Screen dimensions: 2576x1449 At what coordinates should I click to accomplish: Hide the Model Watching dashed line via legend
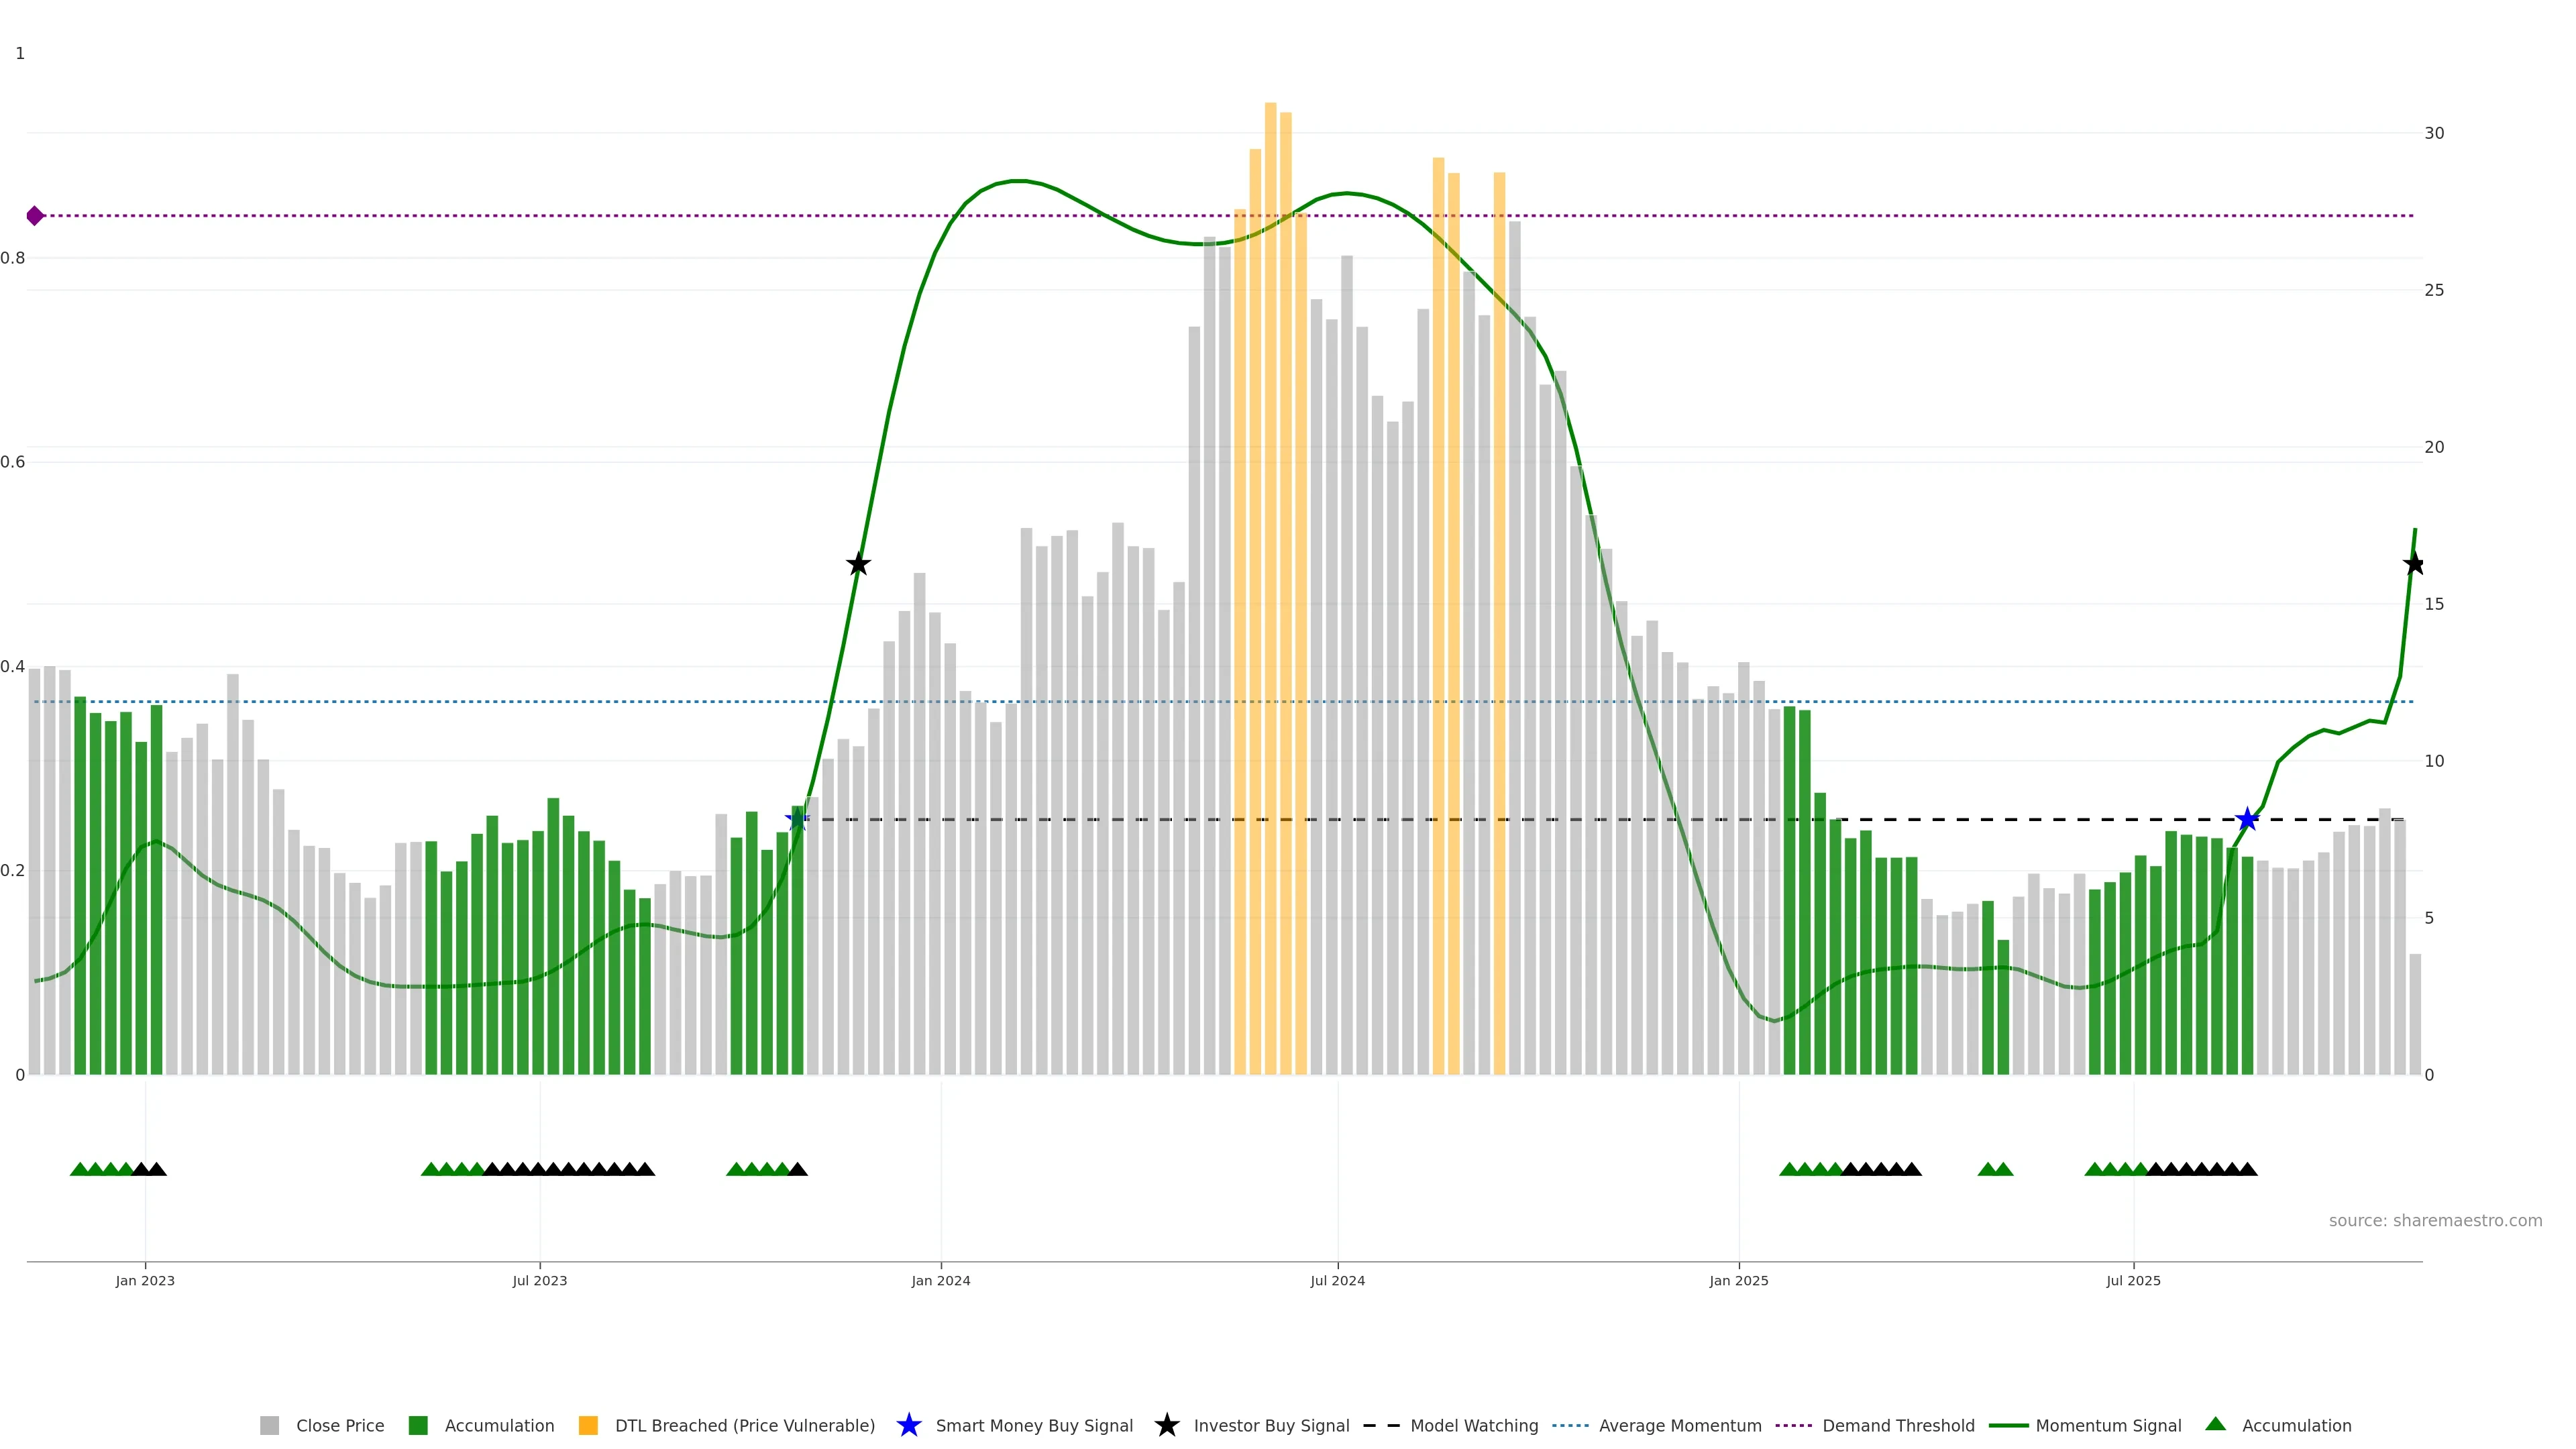(1473, 1426)
